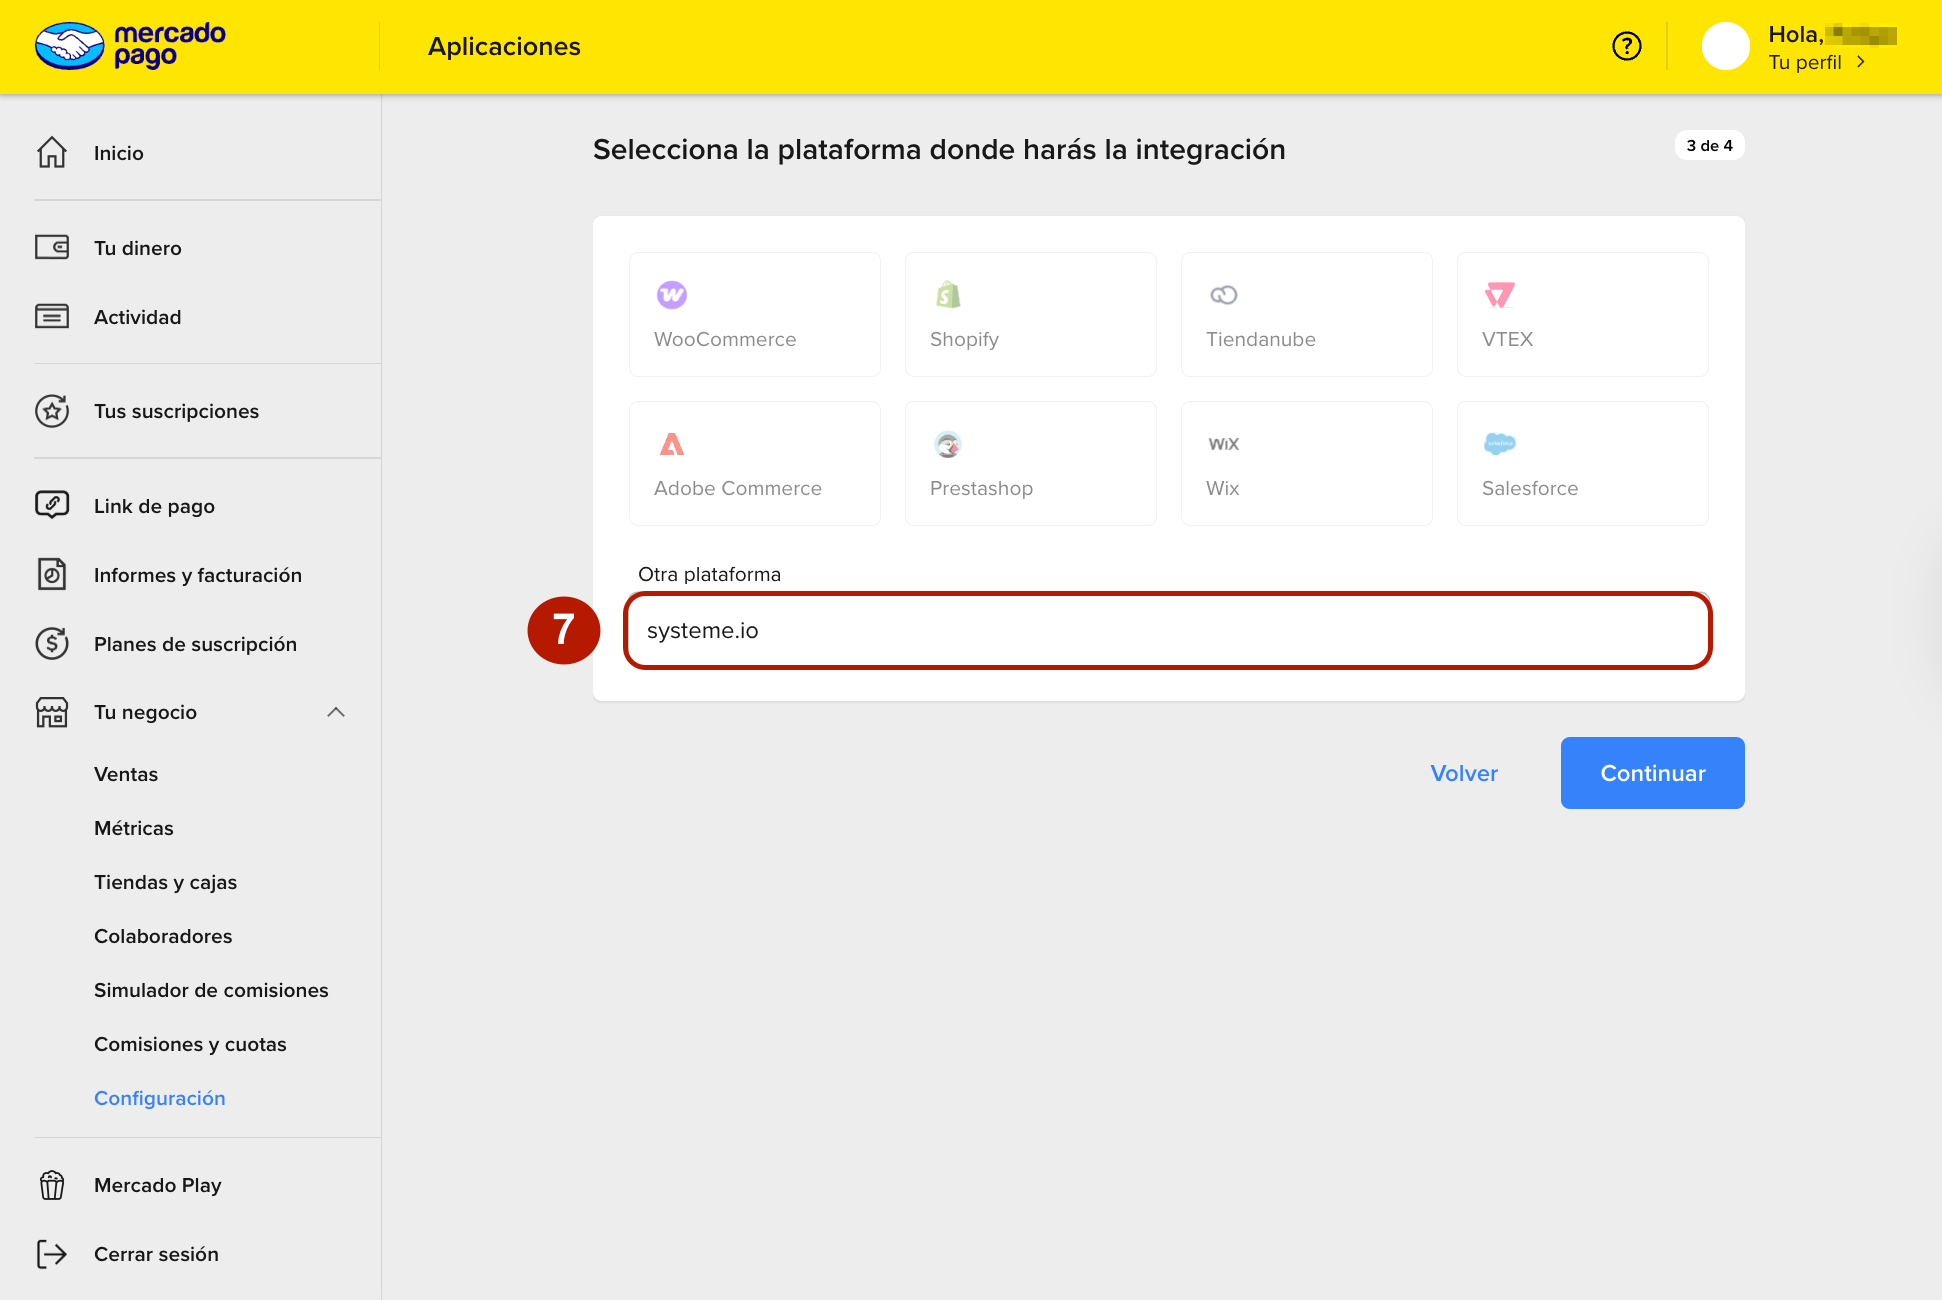The width and height of the screenshot is (1942, 1300).
Task: Select the Shopify platform card
Action: coord(1030,314)
